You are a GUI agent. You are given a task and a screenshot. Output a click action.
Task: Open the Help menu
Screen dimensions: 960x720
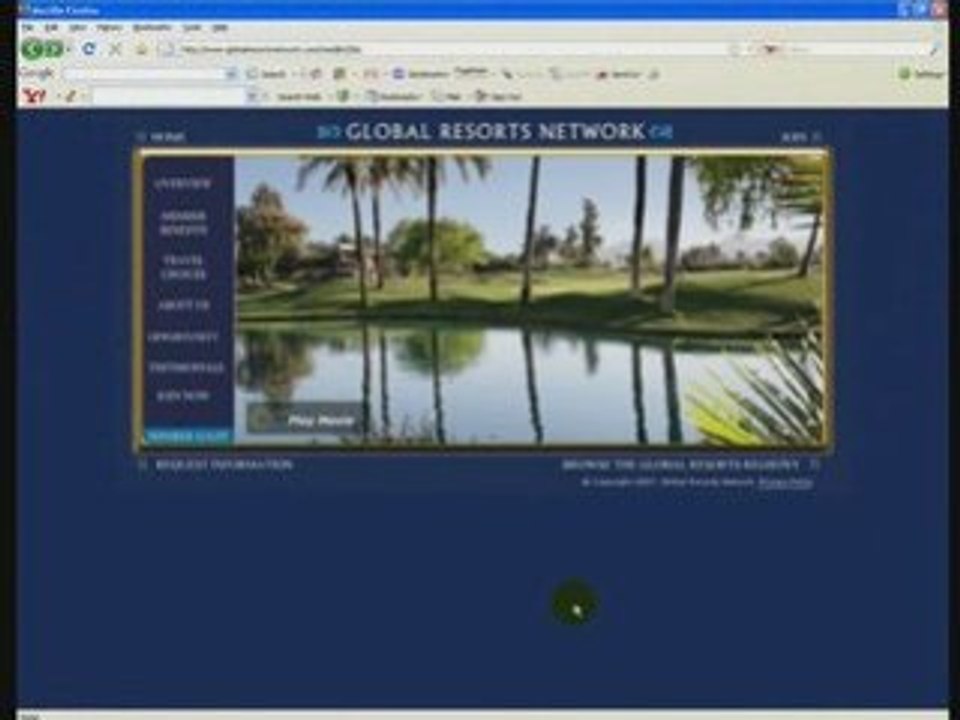click(220, 28)
